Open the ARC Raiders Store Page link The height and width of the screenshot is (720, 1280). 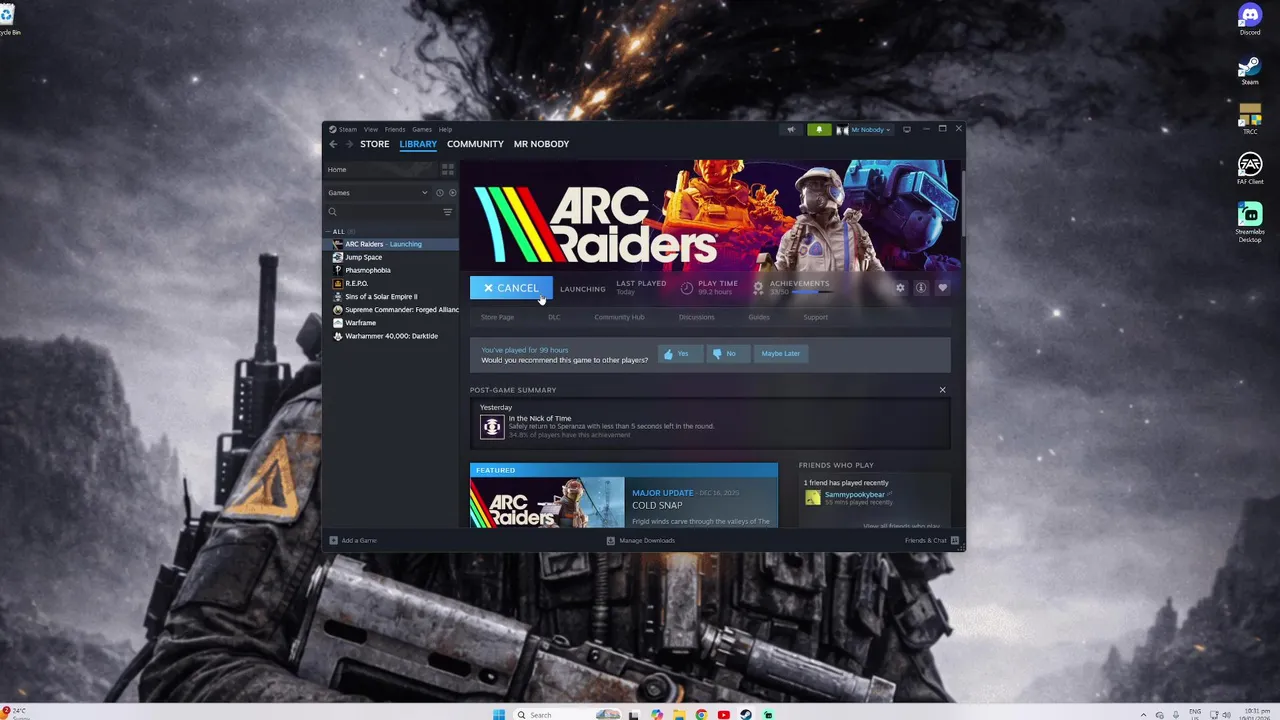click(497, 317)
